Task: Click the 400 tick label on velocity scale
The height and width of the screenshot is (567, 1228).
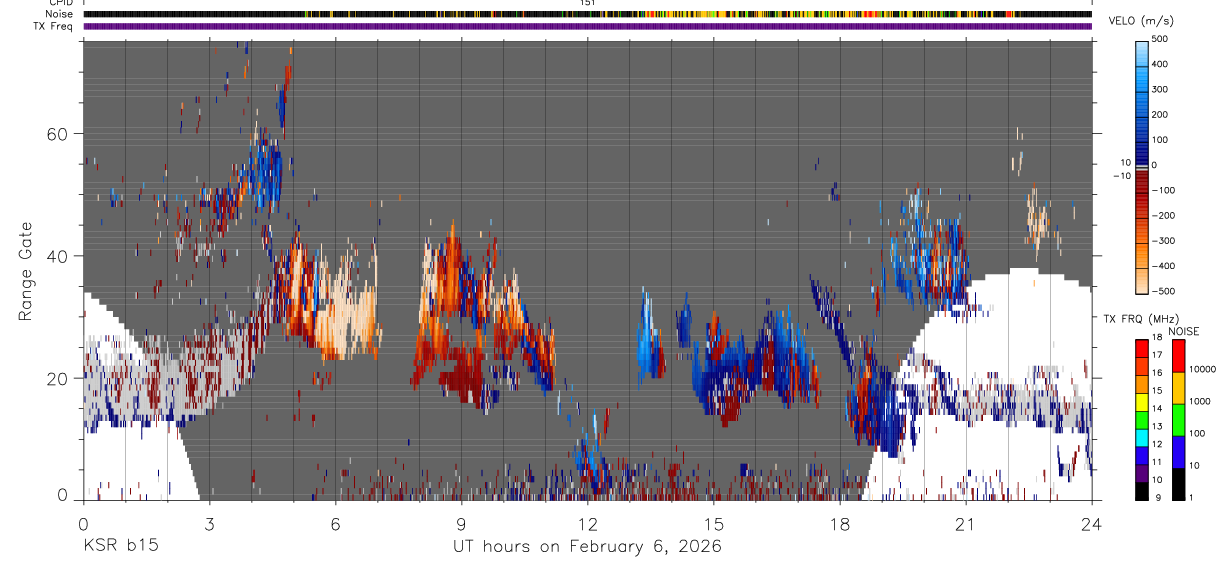Action: point(1161,64)
